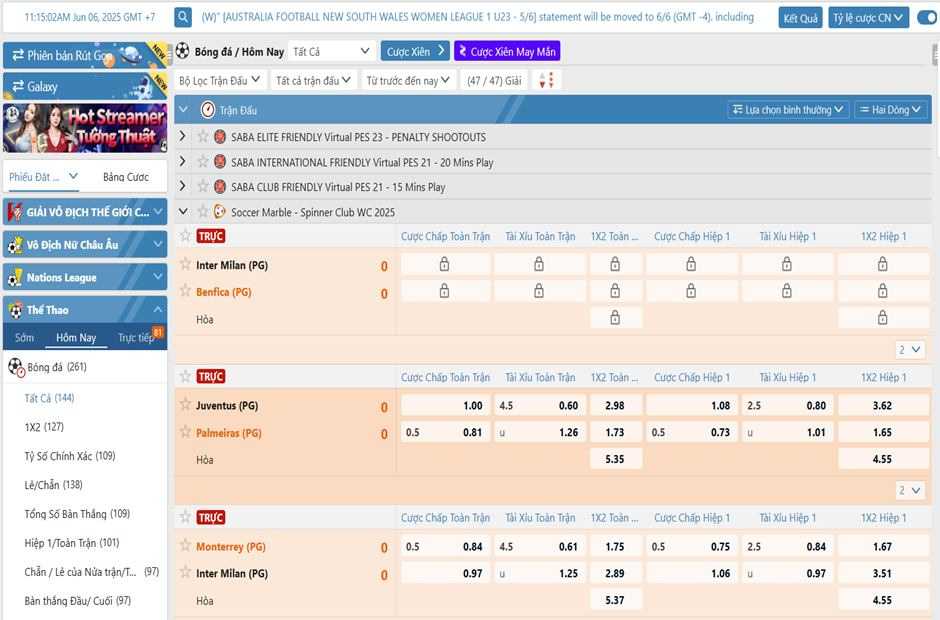This screenshot has height=620, width=940.
Task: Click Juventus handicap odds 1.00
Action: 445,405
